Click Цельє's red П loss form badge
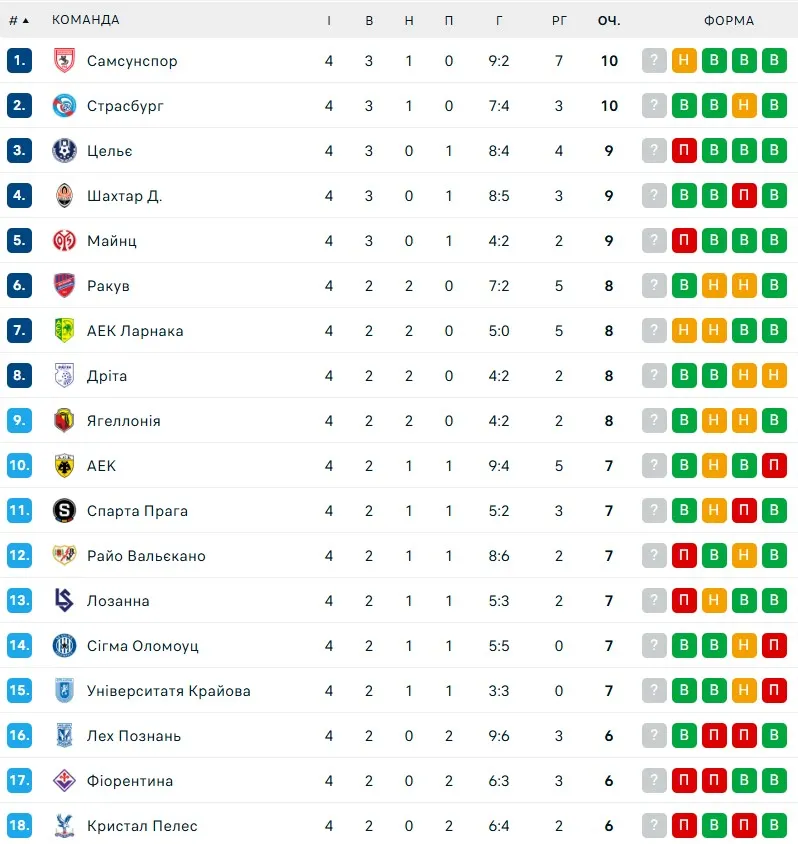 [x=684, y=151]
